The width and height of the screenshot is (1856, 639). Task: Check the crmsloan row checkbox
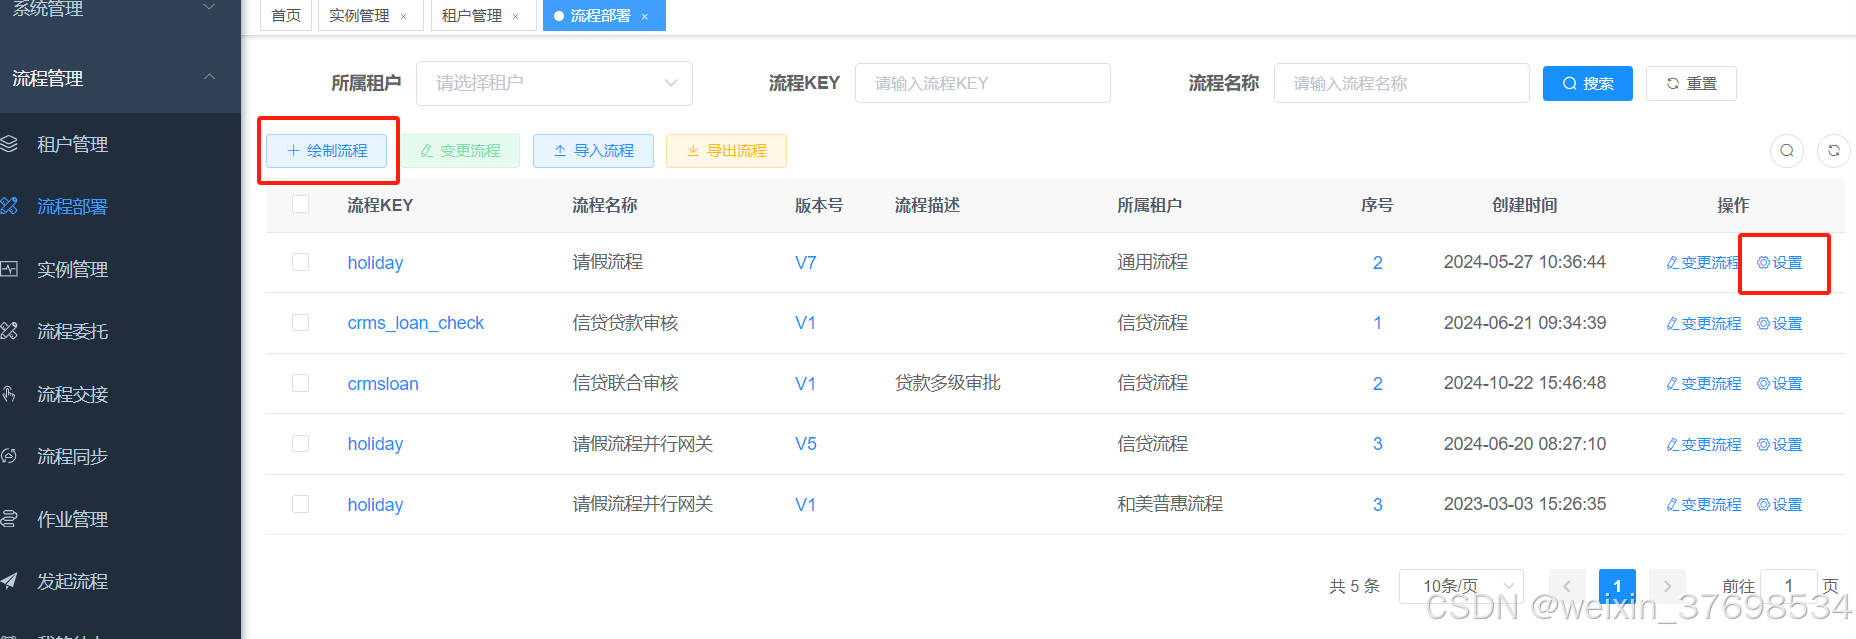point(300,383)
